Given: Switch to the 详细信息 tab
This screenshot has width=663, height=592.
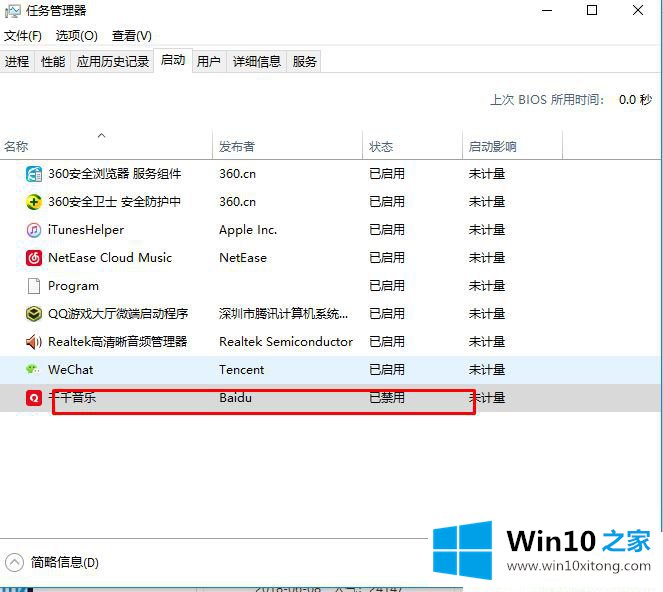Looking at the screenshot, I should [257, 62].
